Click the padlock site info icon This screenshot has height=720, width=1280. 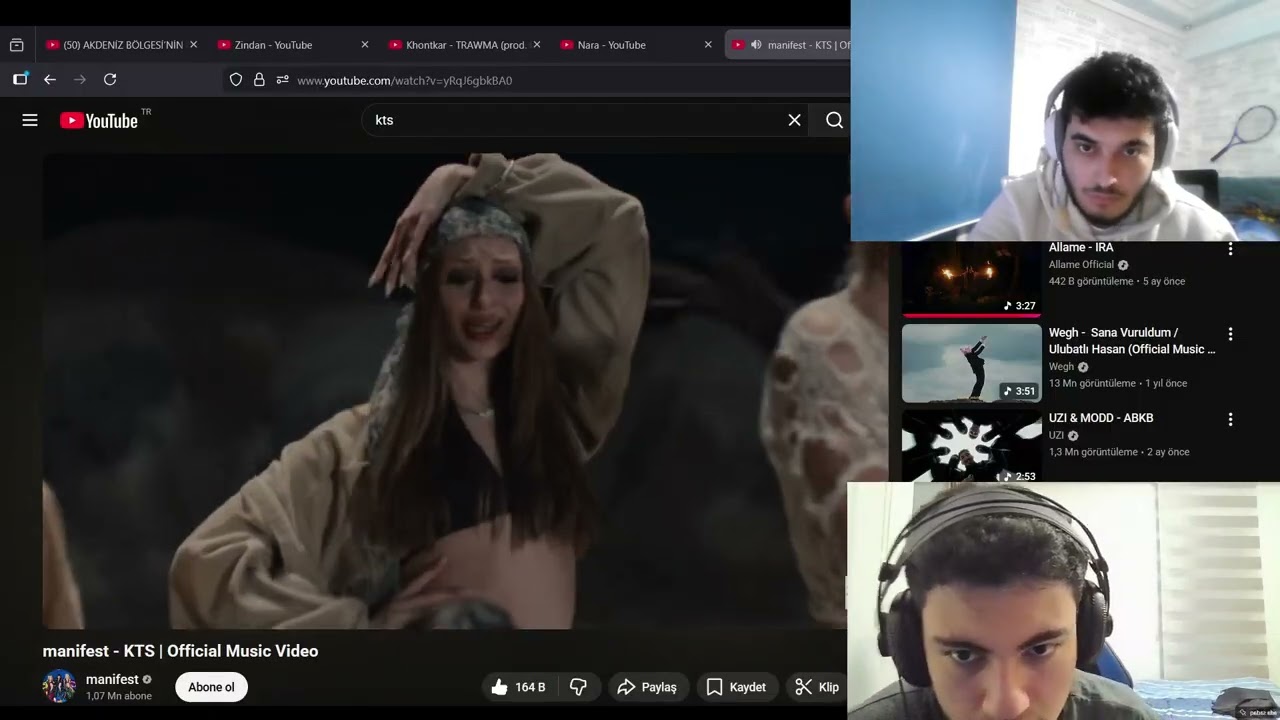[259, 80]
